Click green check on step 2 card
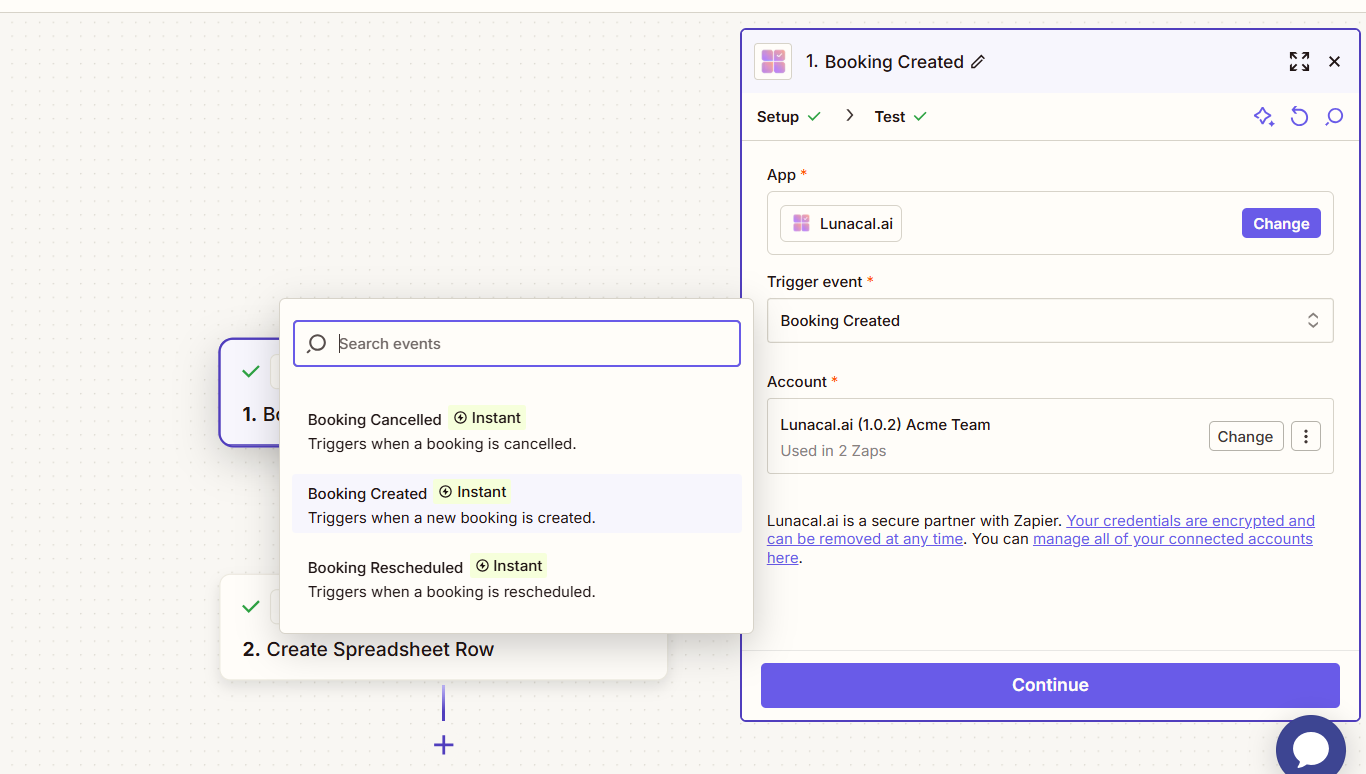The height and width of the screenshot is (774, 1366). (251, 607)
